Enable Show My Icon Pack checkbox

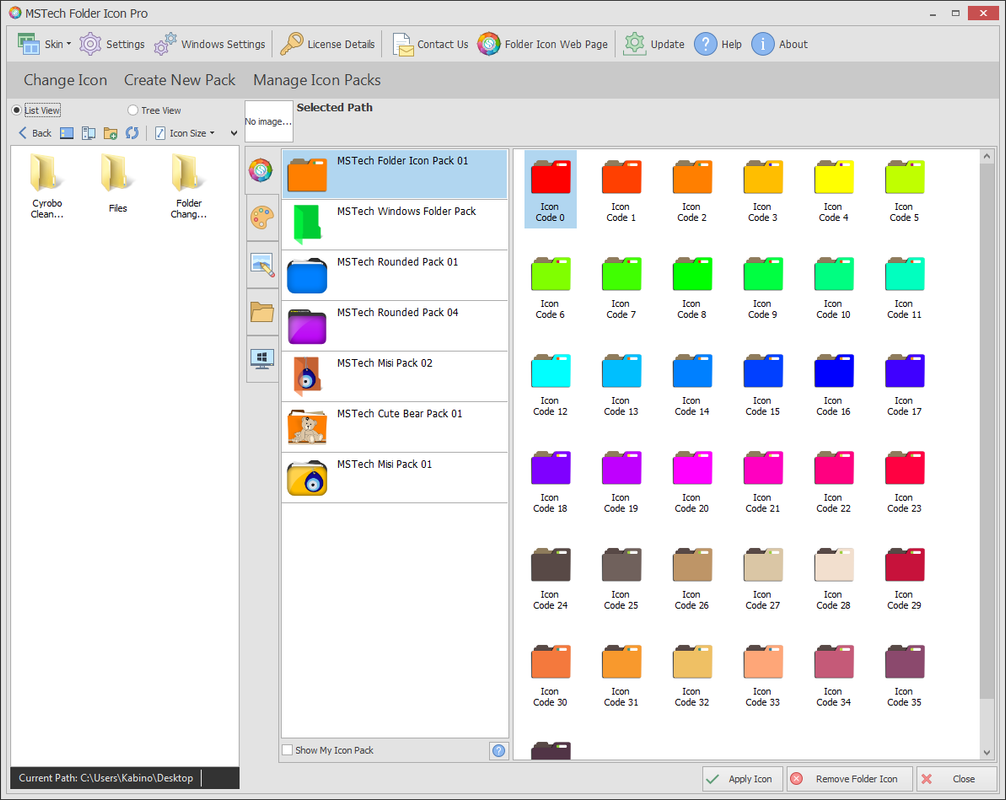tap(287, 750)
